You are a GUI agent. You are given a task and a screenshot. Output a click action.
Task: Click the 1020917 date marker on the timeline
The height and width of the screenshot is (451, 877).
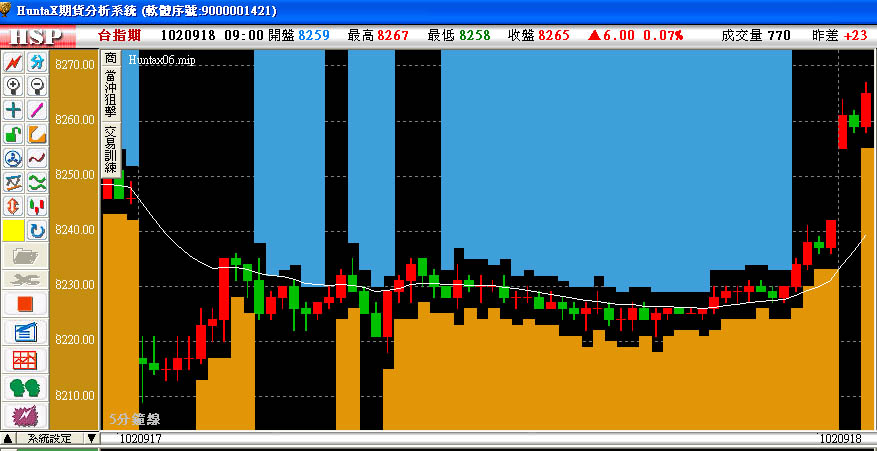pyautogui.click(x=140, y=439)
